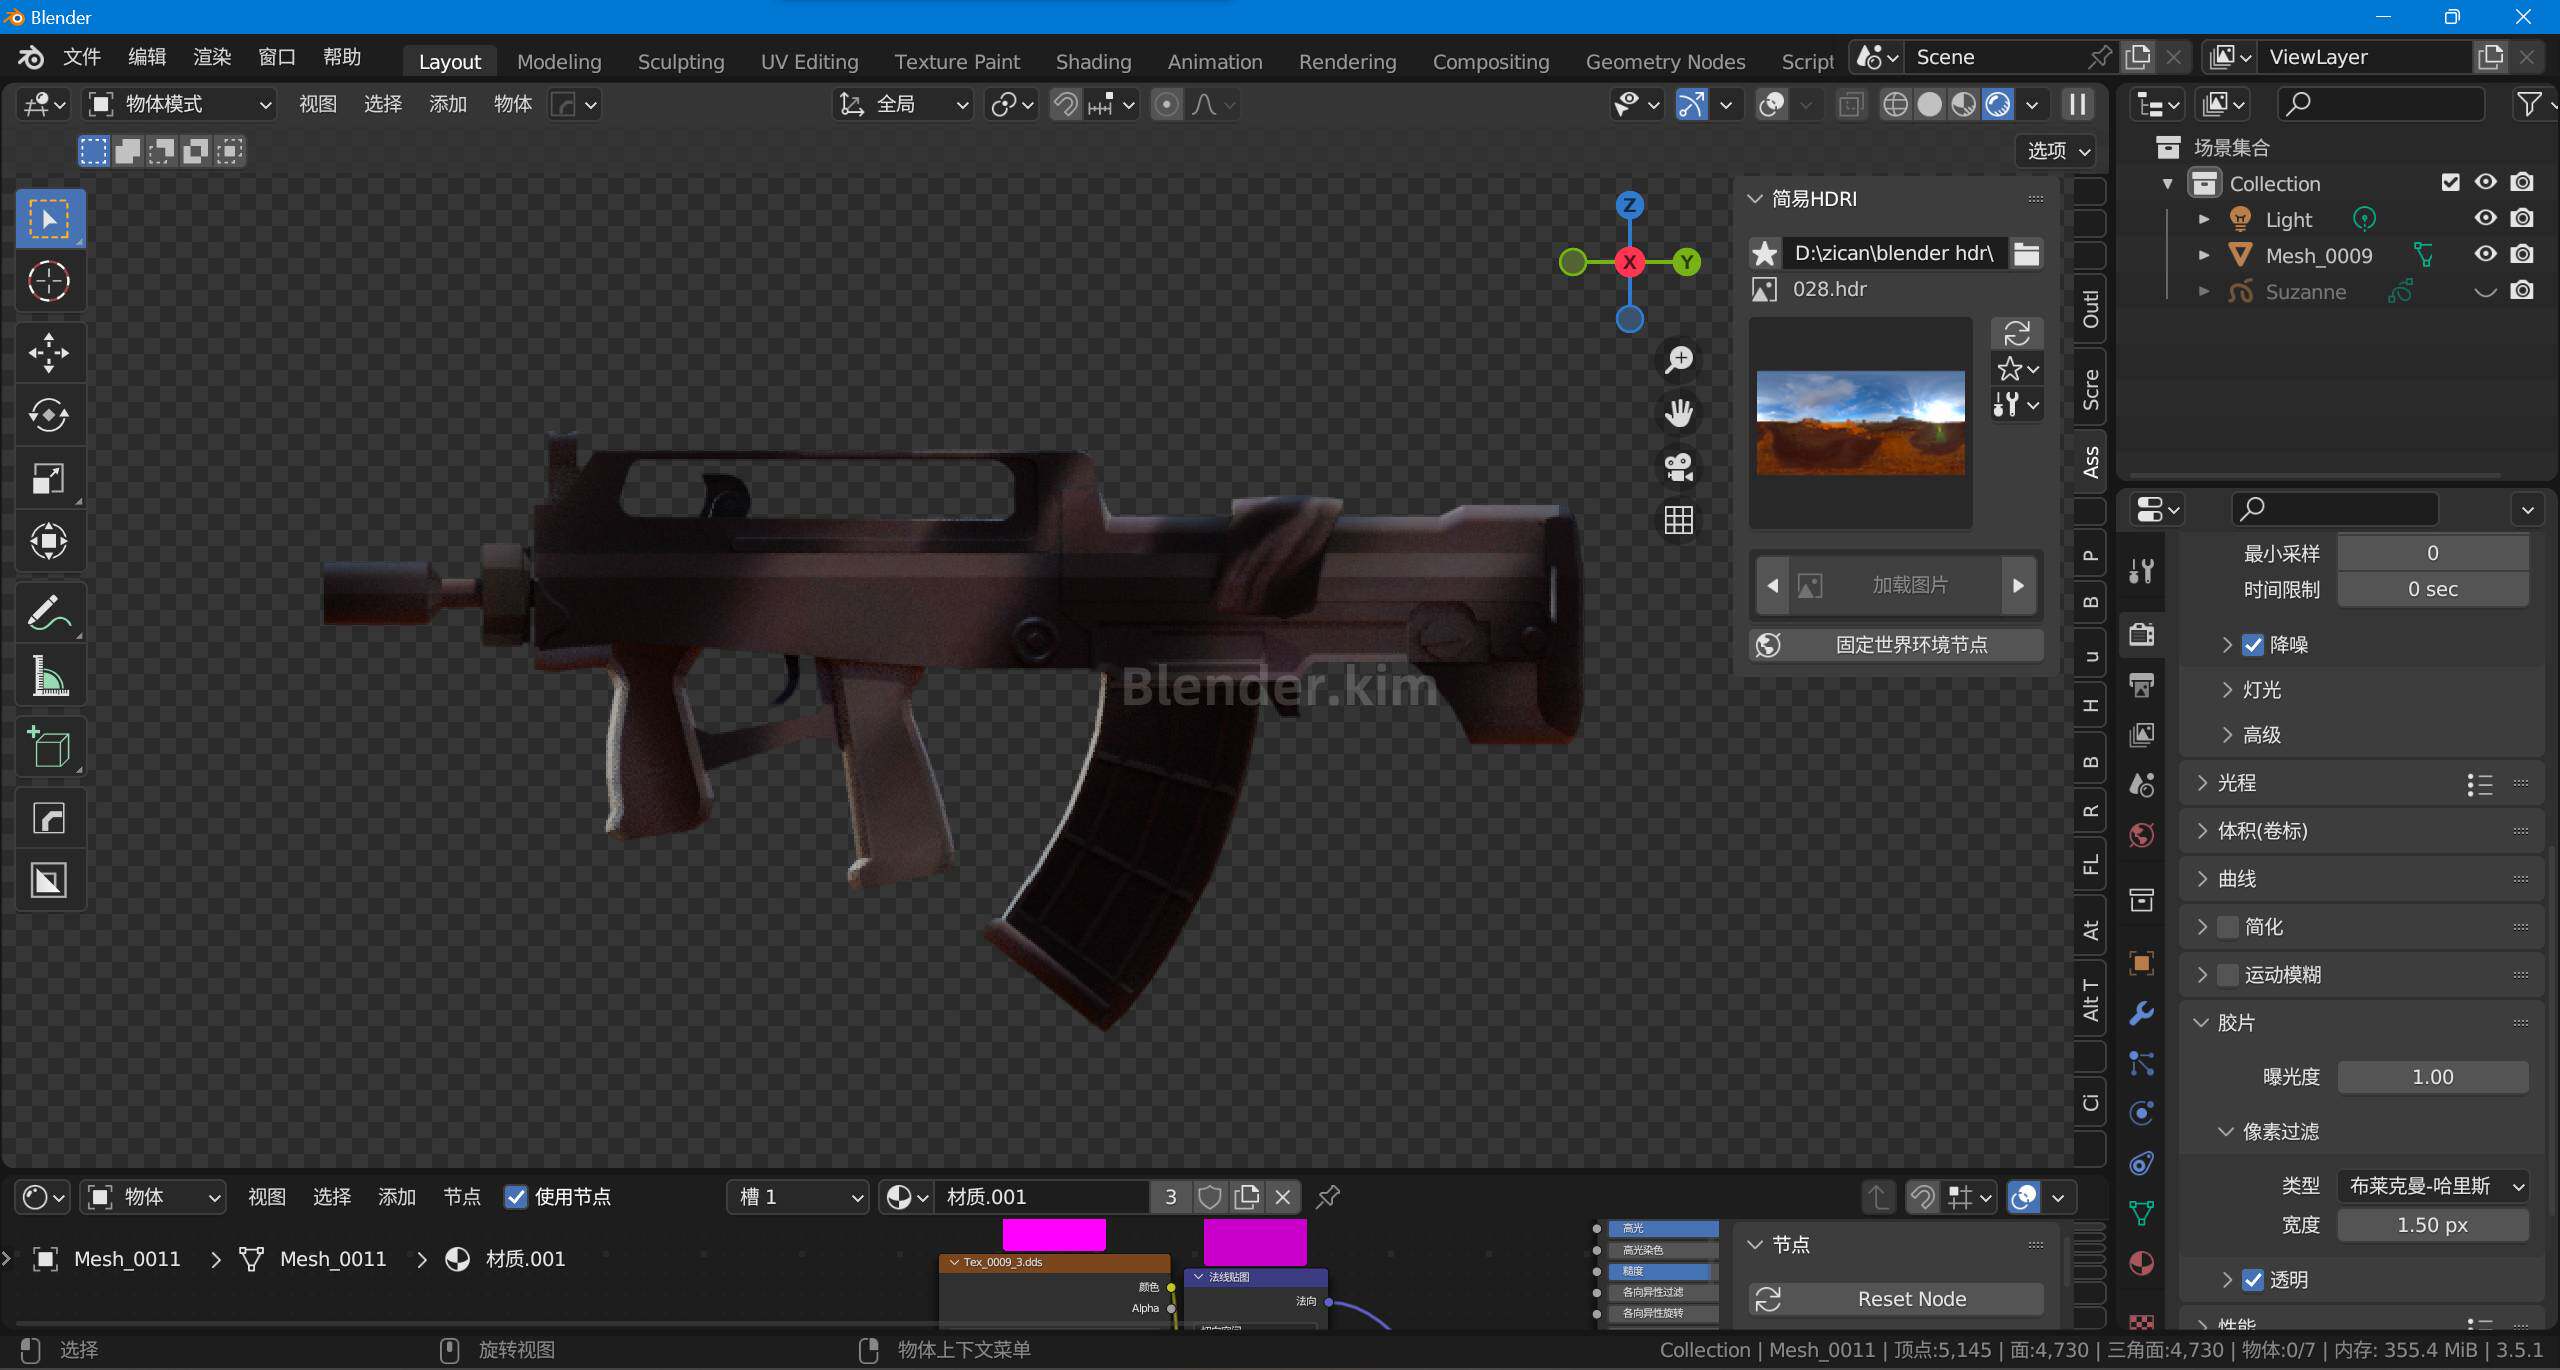Open the 物体模式 mode dropdown
Screen dimensions: 2560x1370
(x=179, y=104)
